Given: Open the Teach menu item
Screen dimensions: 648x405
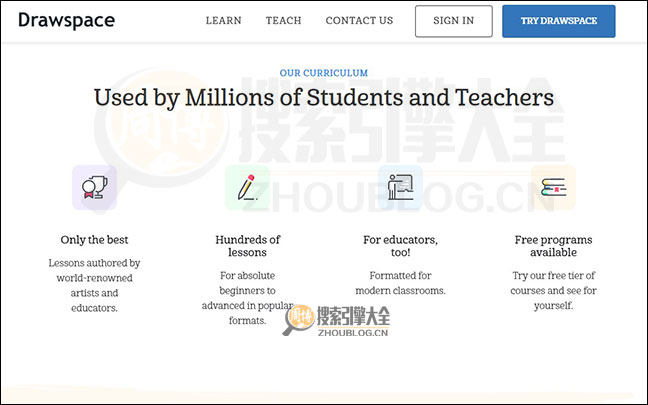Looking at the screenshot, I should (284, 21).
